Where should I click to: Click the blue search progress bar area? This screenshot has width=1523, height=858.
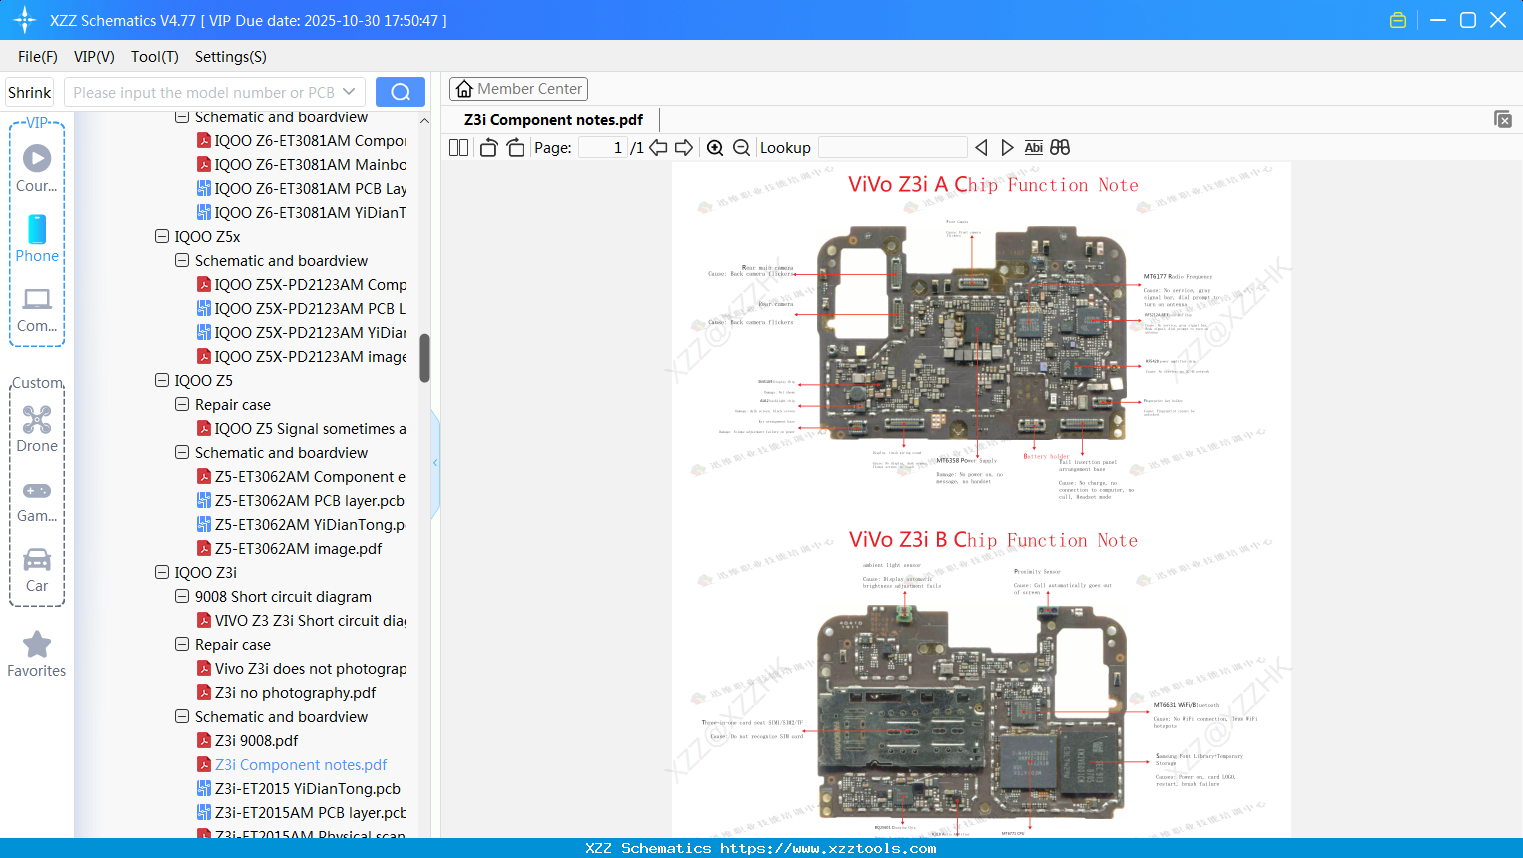pos(434,462)
